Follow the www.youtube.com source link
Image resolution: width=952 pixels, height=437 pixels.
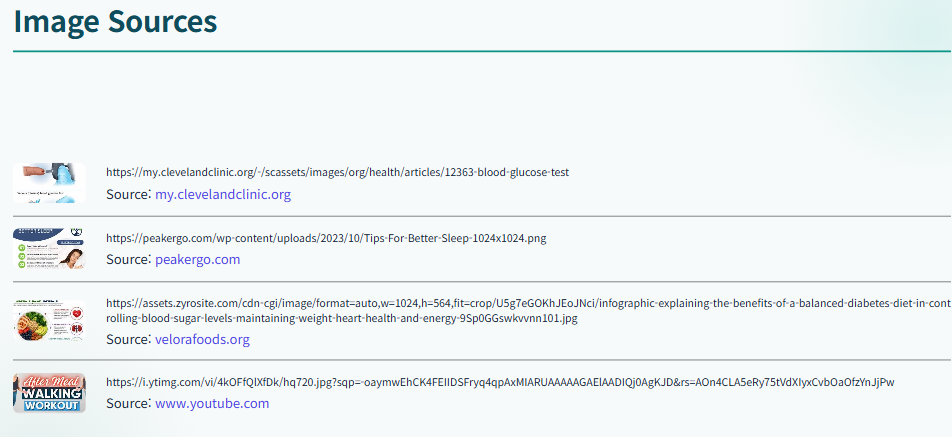pos(212,404)
